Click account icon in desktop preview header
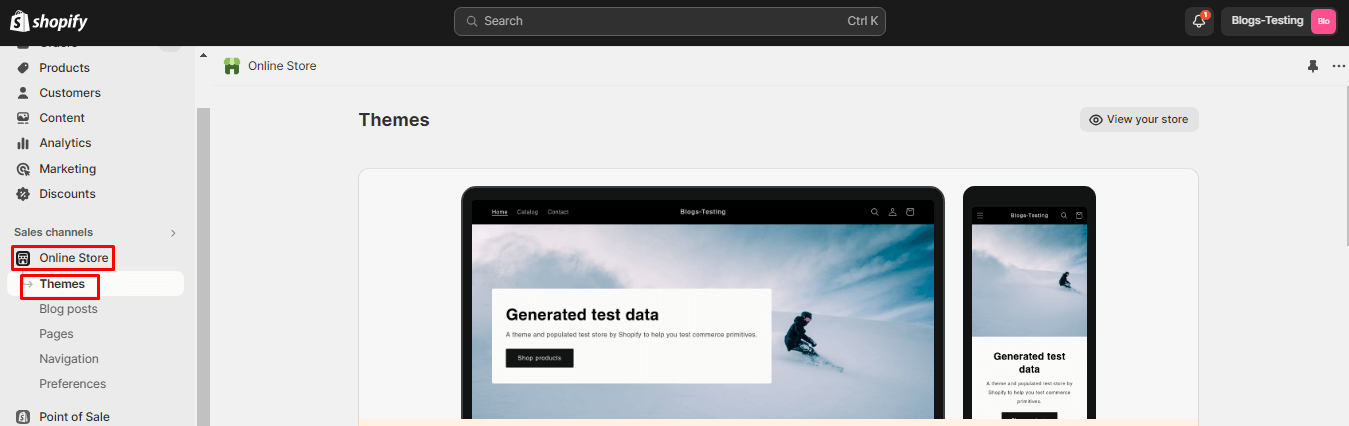Image resolution: width=1349 pixels, height=426 pixels. coord(893,212)
